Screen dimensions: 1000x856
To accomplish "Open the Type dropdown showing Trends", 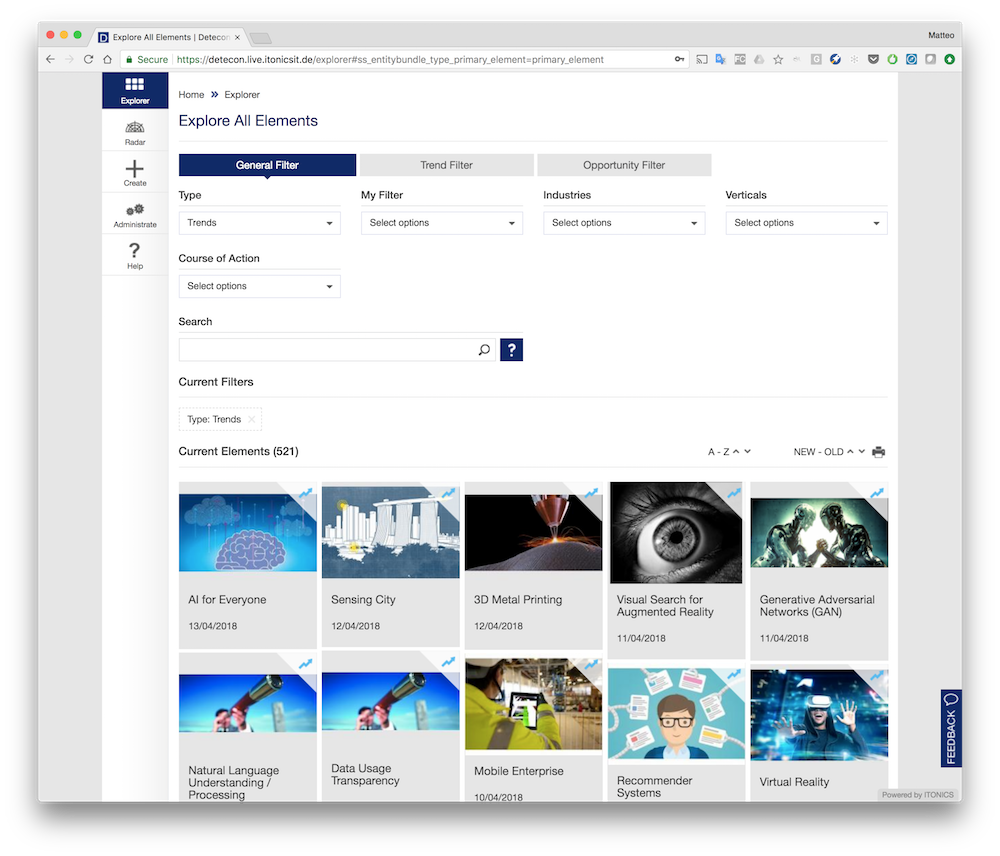I will [x=260, y=223].
